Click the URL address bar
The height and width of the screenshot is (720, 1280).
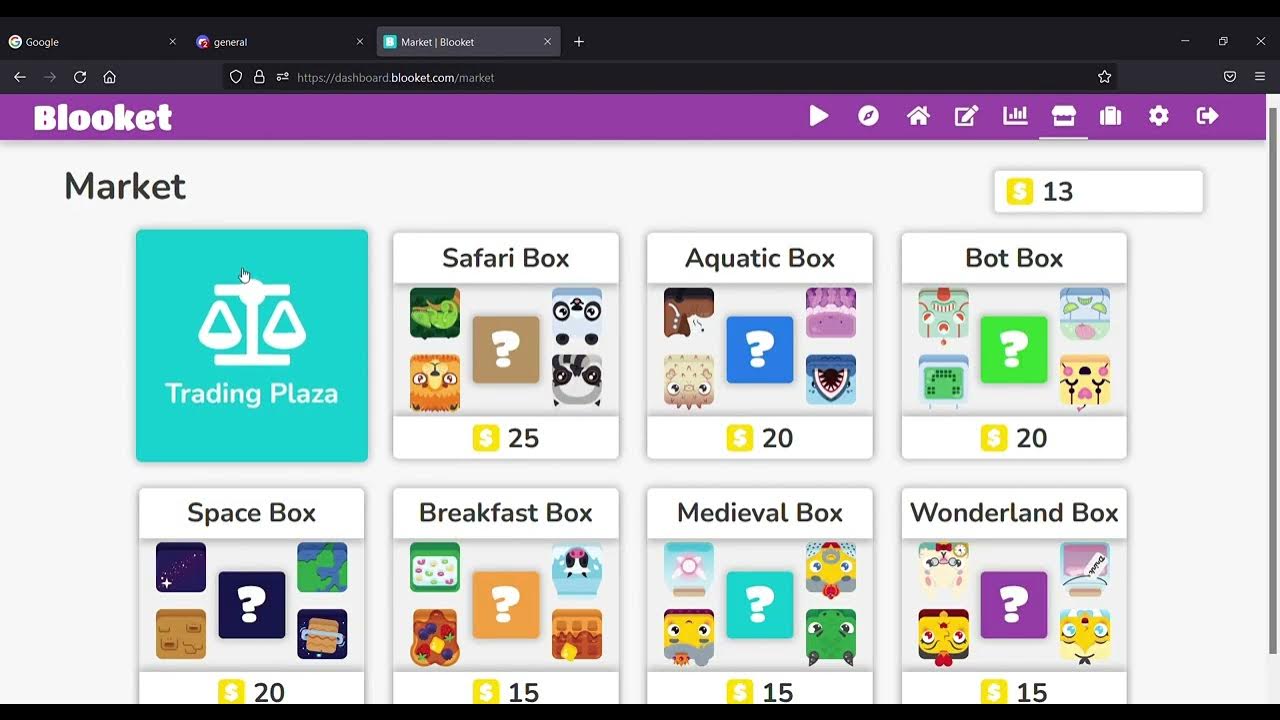pyautogui.click(x=669, y=77)
